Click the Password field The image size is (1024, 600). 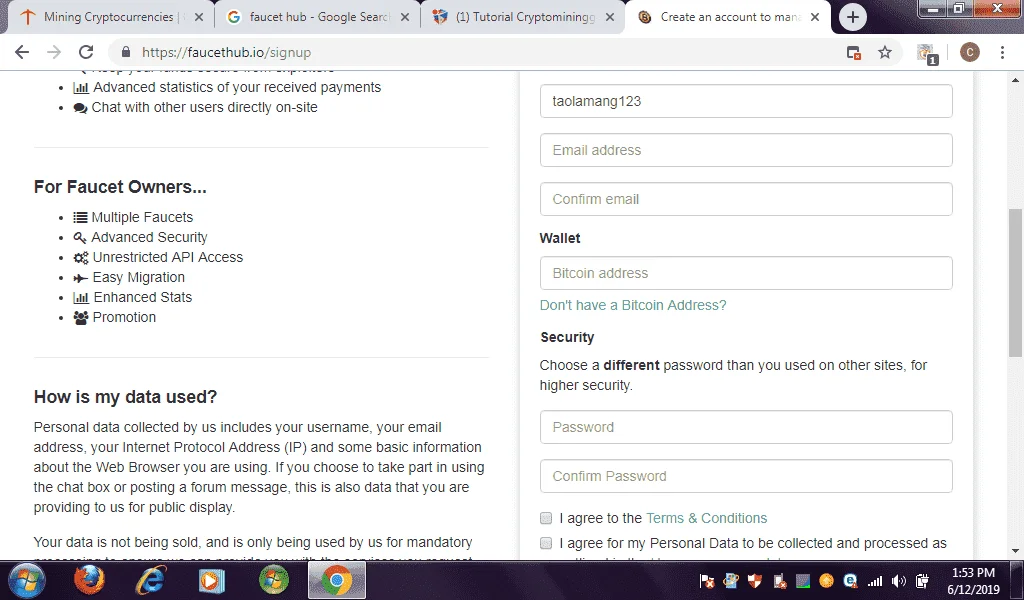[x=746, y=427]
